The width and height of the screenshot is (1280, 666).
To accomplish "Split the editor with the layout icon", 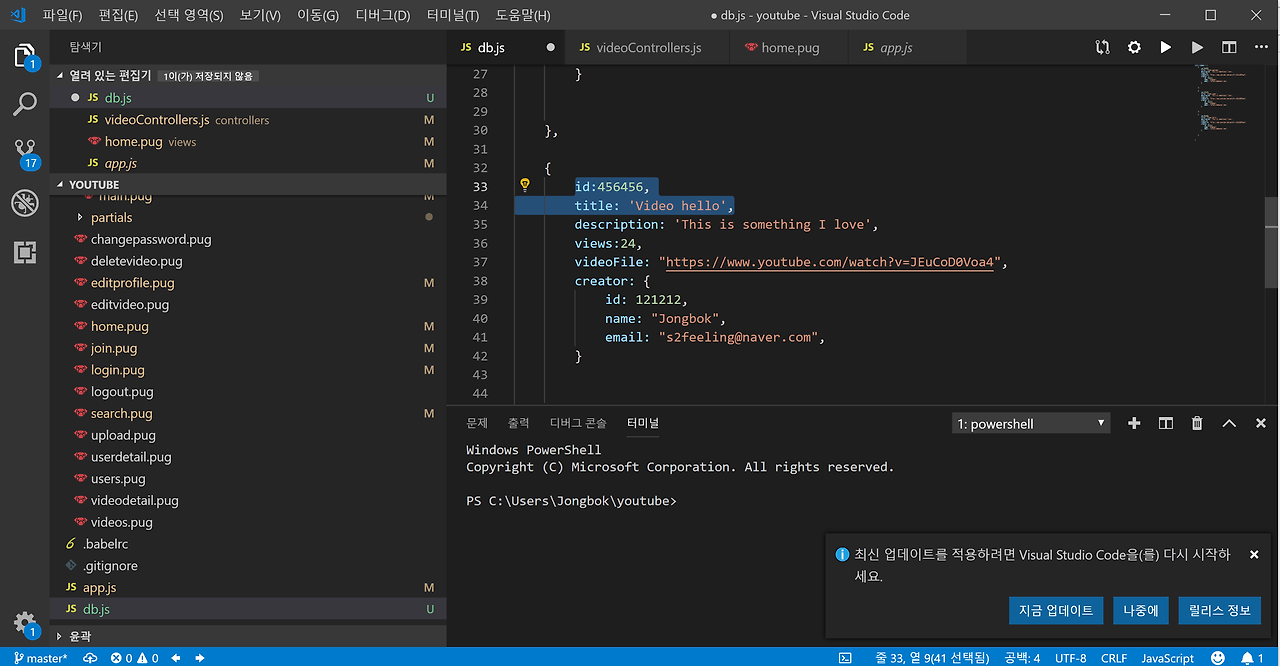I will tap(1229, 47).
